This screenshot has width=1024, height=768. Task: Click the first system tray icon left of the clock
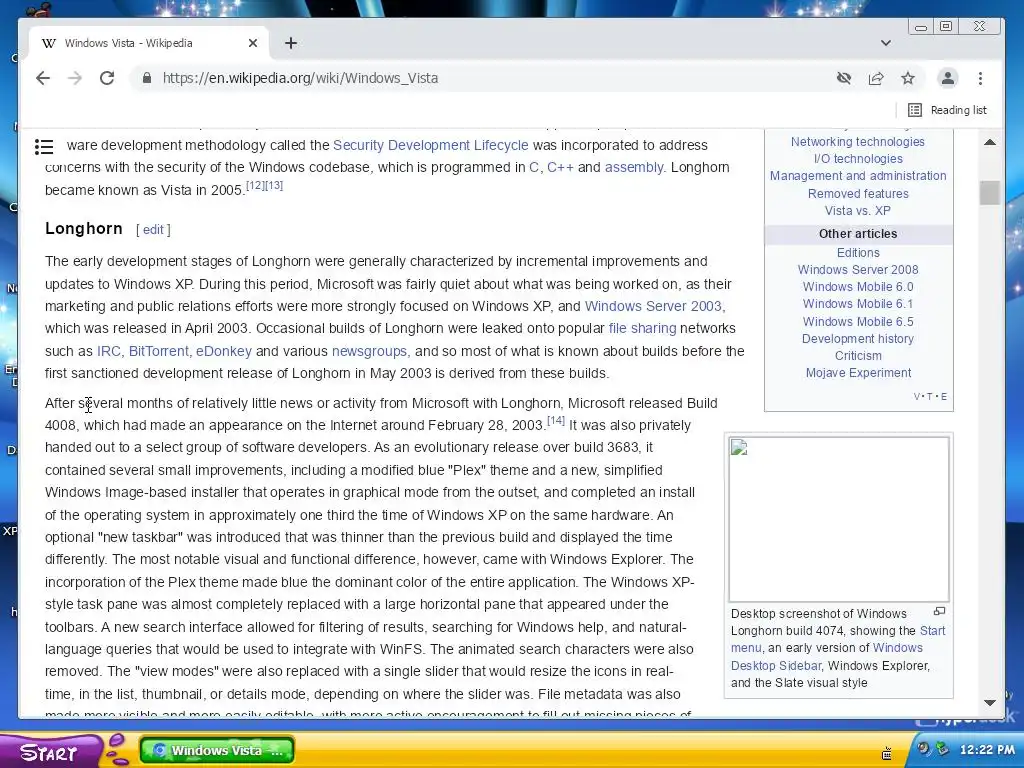click(x=942, y=748)
